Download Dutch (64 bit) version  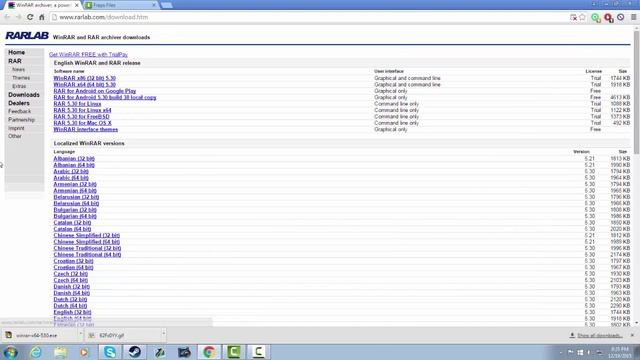pos(70,306)
